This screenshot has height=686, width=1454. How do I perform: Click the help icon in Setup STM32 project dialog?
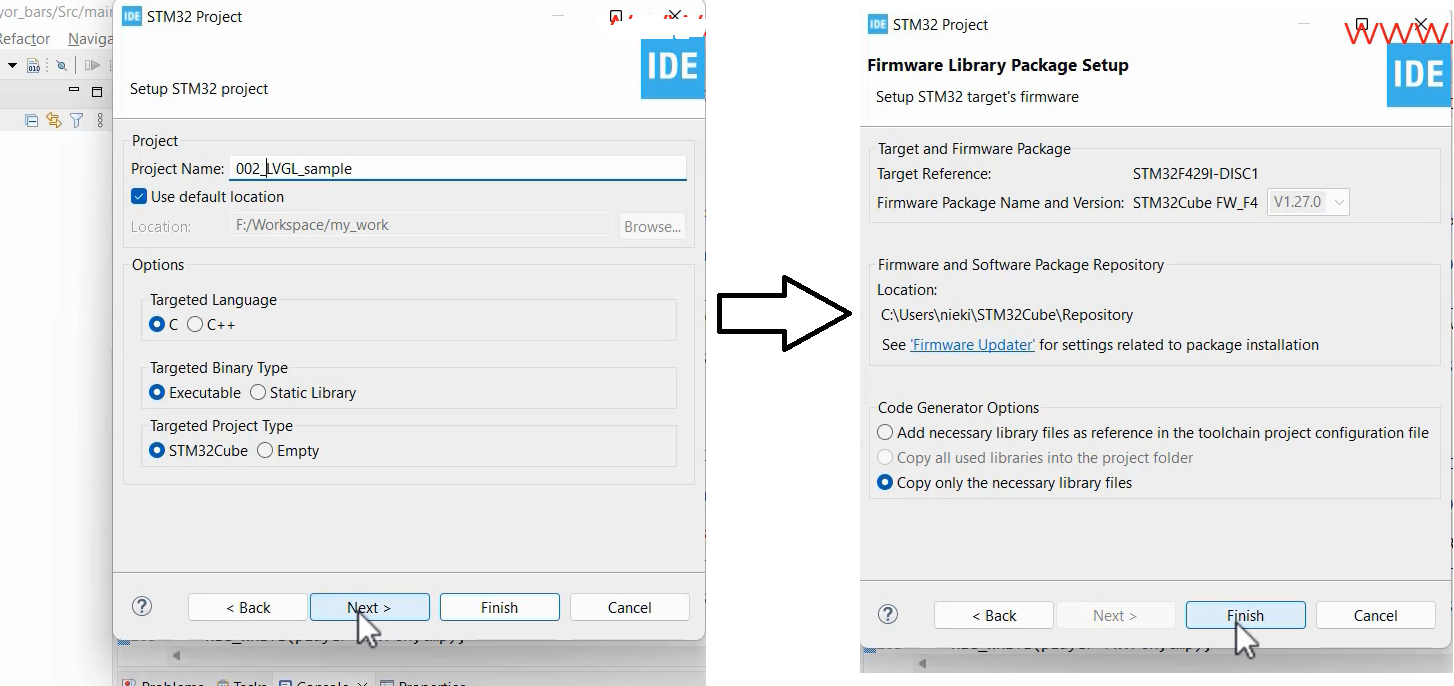[142, 606]
